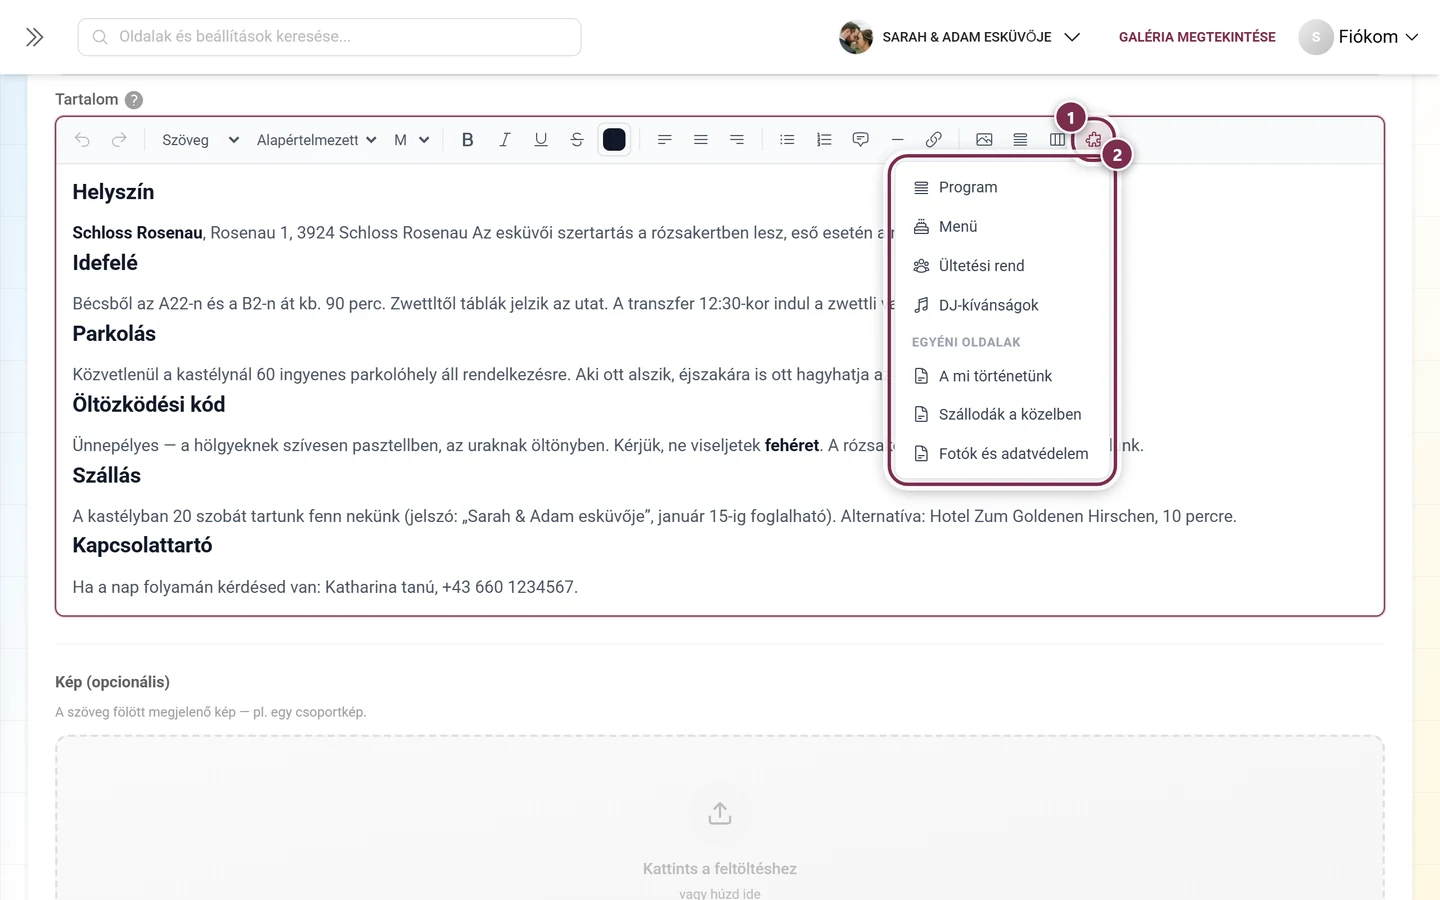The width and height of the screenshot is (1440, 900).
Task: Click the couple's avatar photo in the header
Action: (x=856, y=37)
